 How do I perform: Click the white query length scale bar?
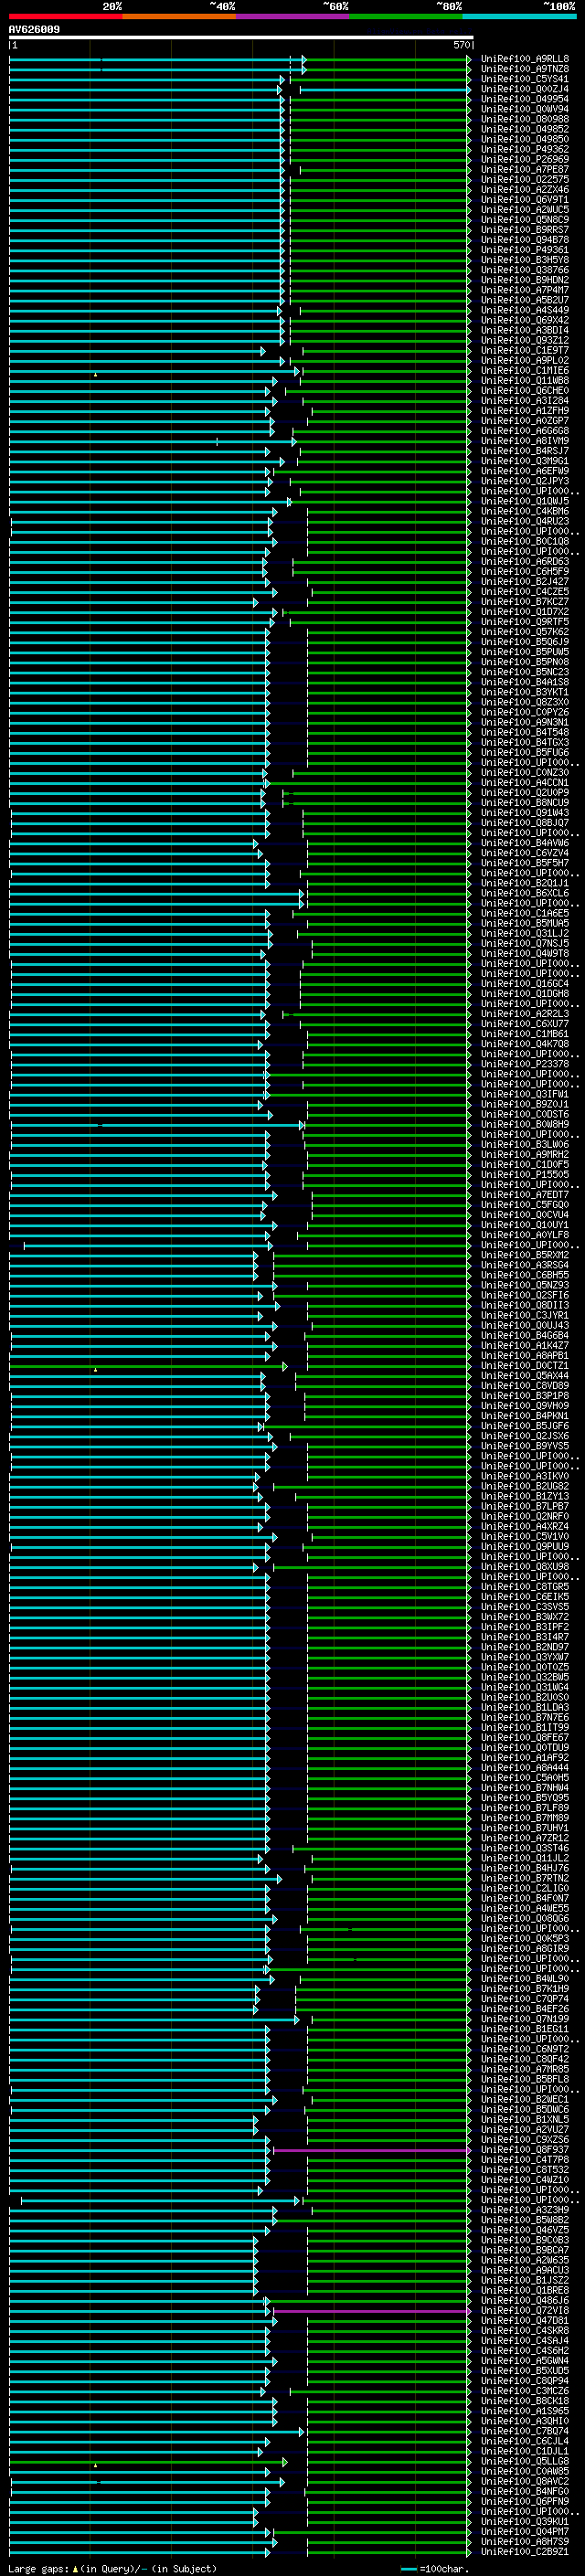(241, 37)
